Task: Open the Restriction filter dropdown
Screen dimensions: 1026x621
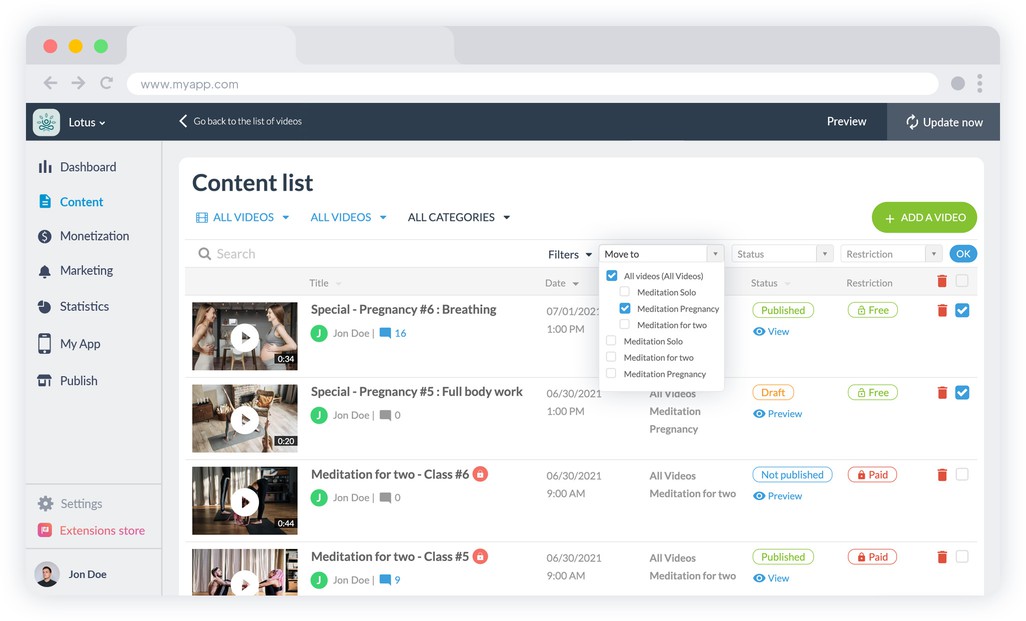Action: point(891,254)
